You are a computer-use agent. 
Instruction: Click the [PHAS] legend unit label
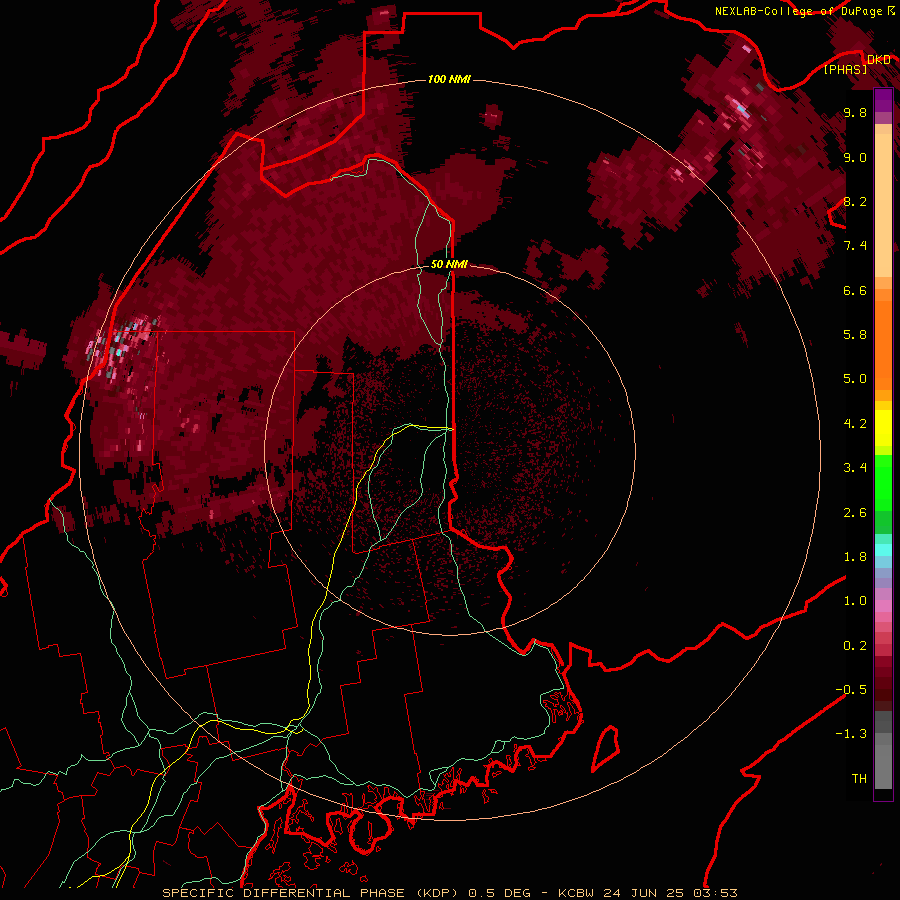pyautogui.click(x=845, y=69)
